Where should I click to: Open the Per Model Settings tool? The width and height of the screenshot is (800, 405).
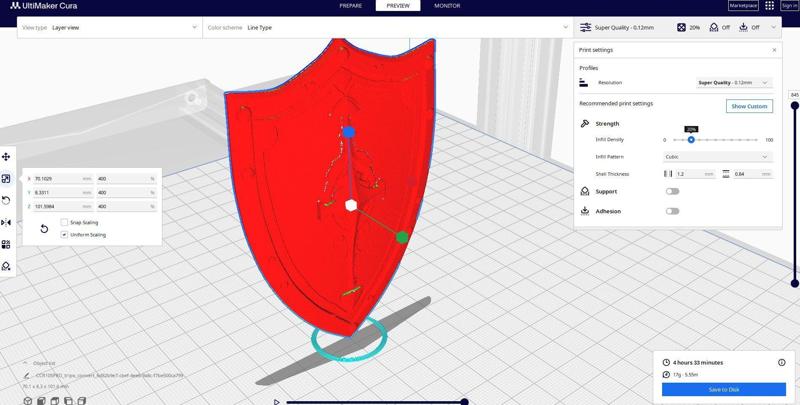6,244
